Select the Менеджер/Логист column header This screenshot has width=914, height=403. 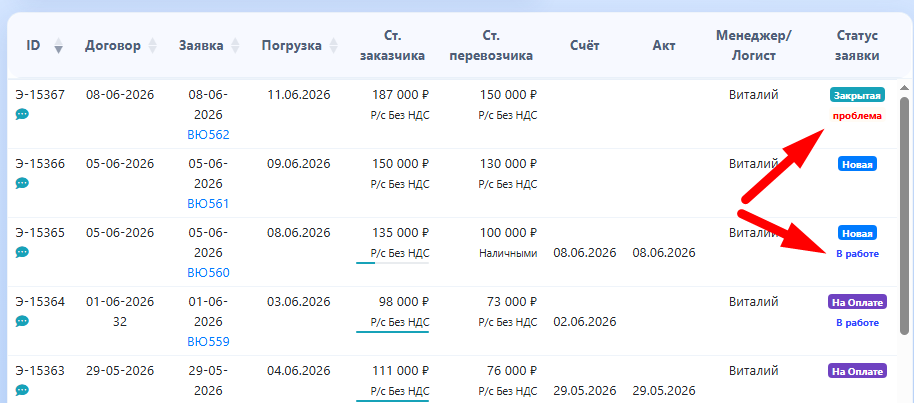[754, 45]
